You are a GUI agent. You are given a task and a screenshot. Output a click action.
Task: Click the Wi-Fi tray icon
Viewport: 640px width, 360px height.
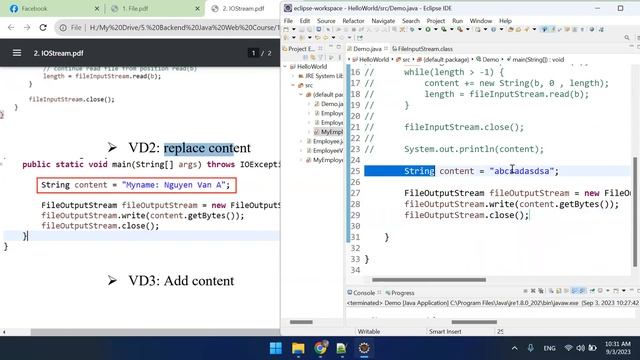point(569,348)
